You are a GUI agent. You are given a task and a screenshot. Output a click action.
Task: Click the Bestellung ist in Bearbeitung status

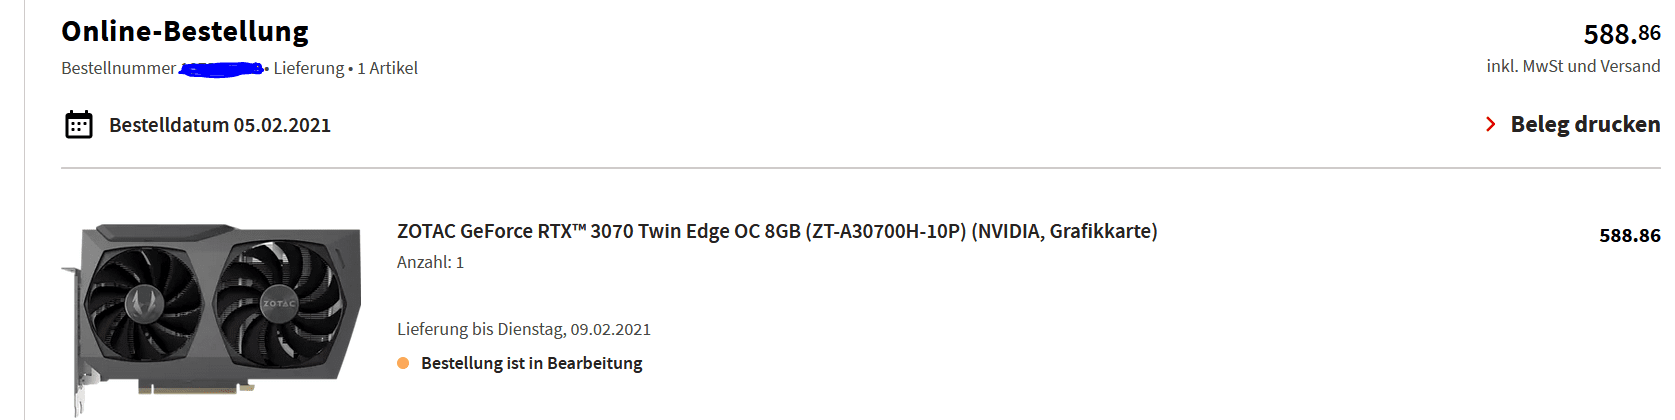(x=531, y=363)
